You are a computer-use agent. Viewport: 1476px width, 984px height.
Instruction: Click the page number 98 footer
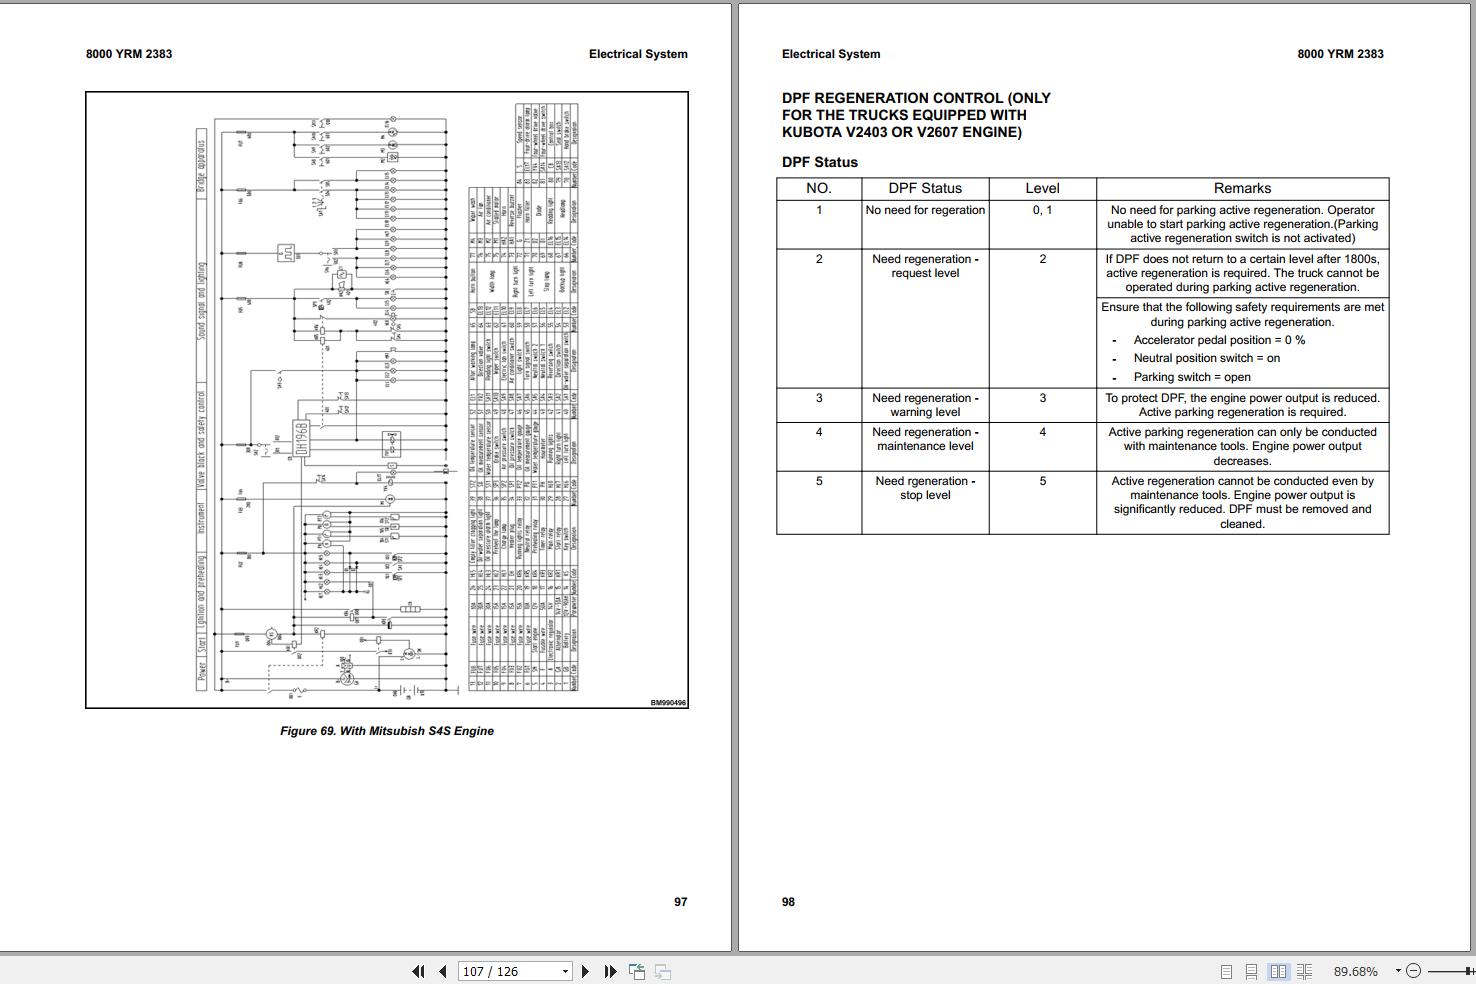(788, 902)
